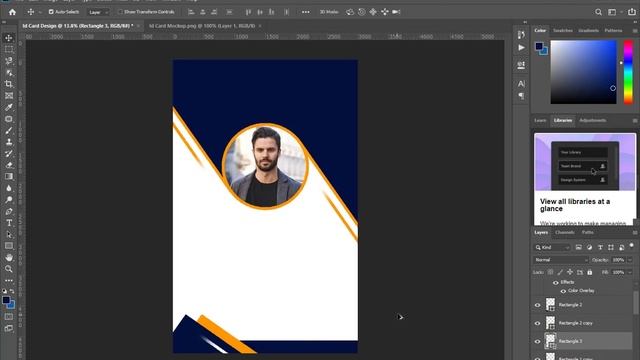Image resolution: width=640 pixels, height=360 pixels.
Task: Enable Show Transform Controls checkbox
Action: tap(120, 12)
